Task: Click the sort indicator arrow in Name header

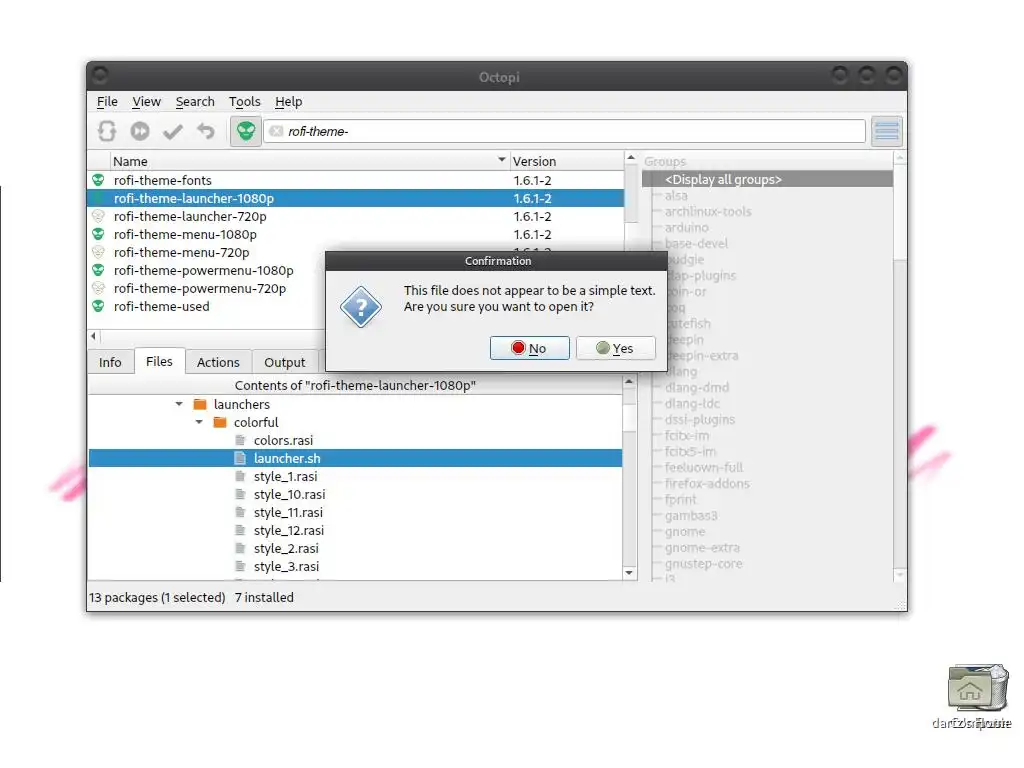Action: [x=502, y=159]
